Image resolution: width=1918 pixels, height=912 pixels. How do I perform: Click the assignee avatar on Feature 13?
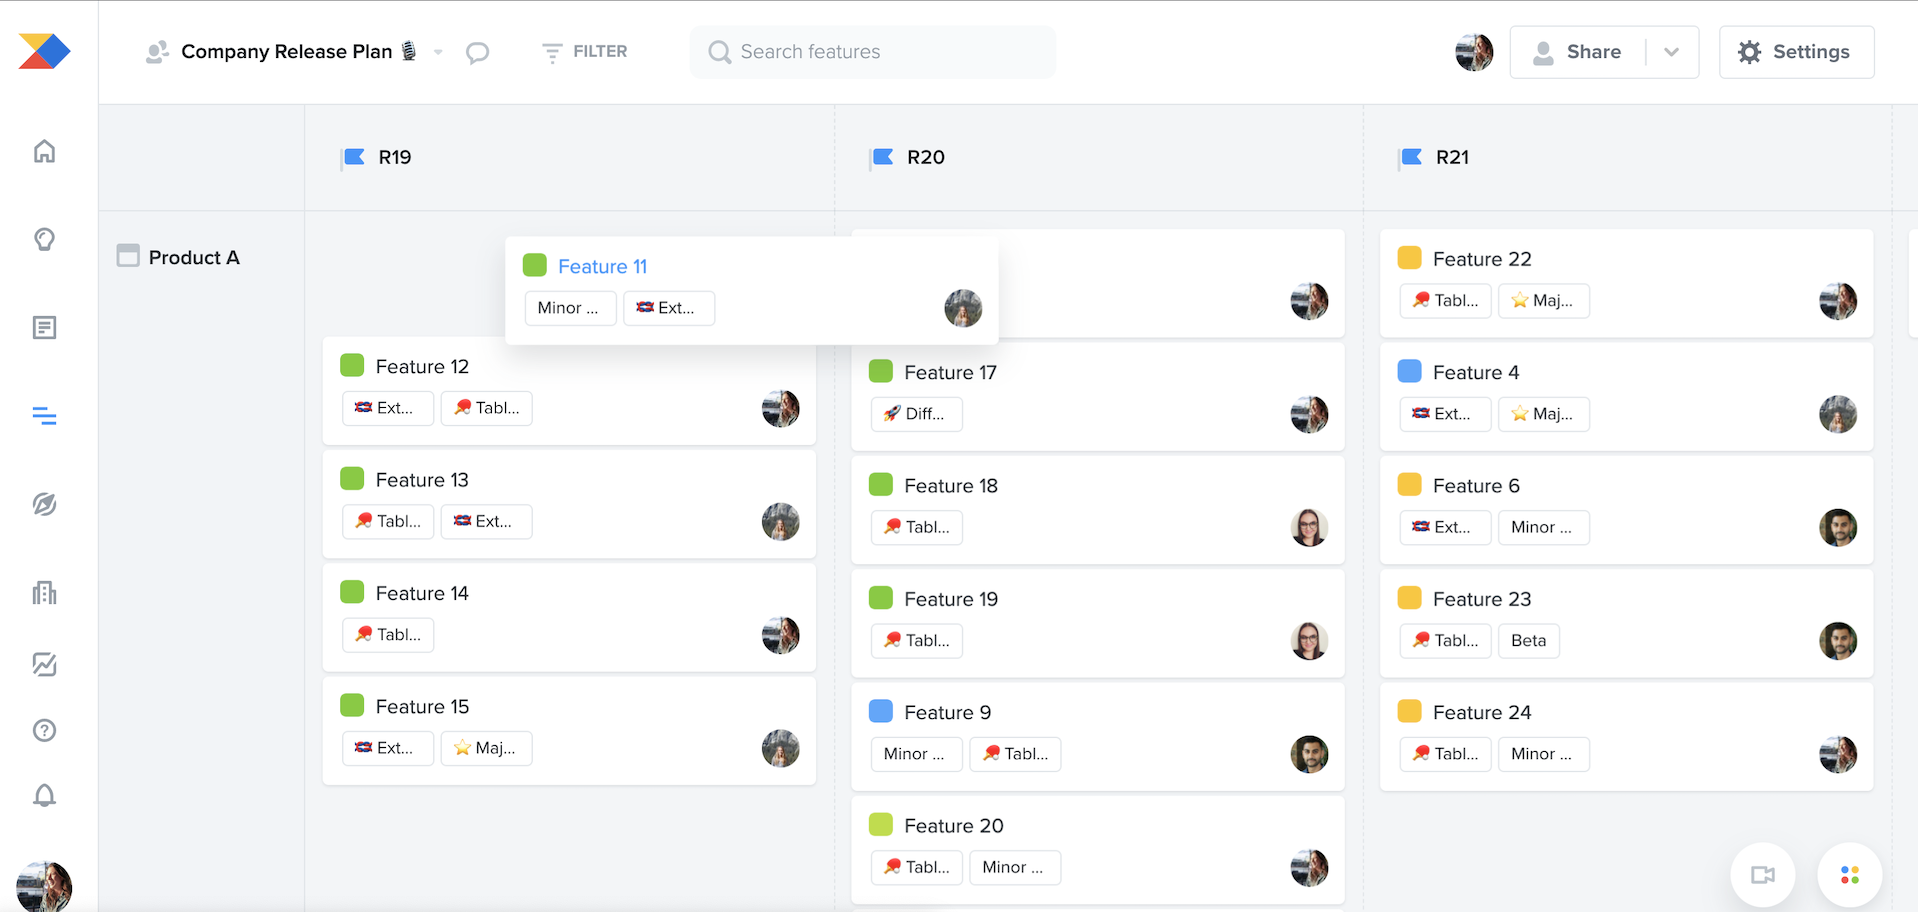780,521
